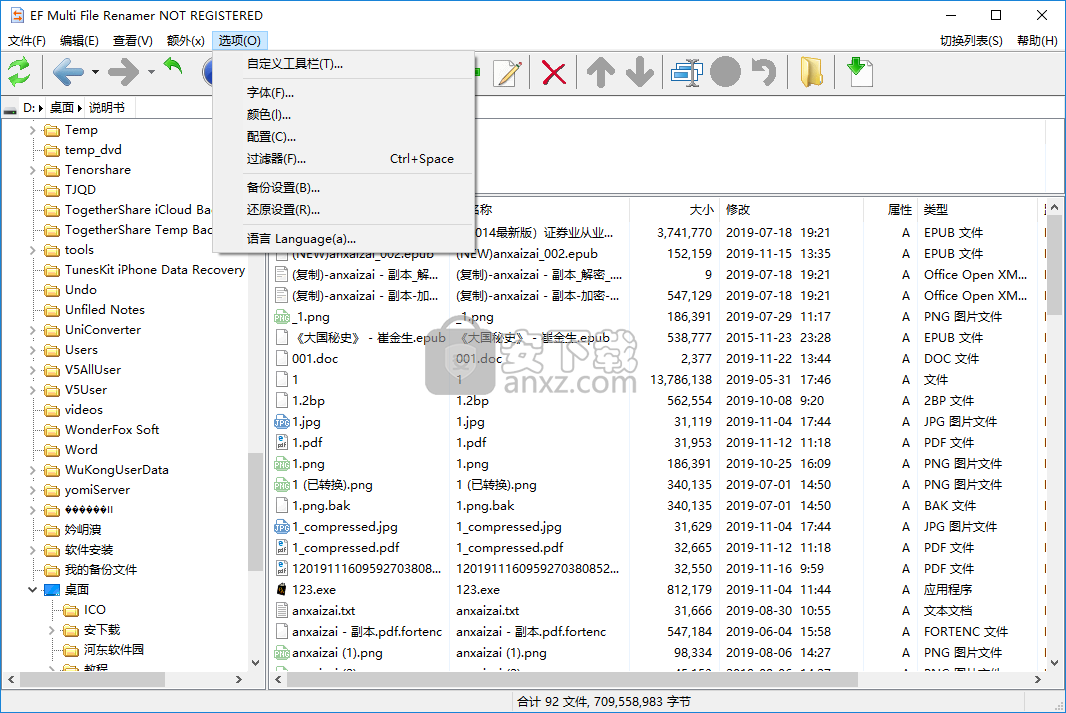Viewport: 1066px width, 713px height.
Task: Click the multi-rename windows icon on toolbar
Action: (x=686, y=72)
